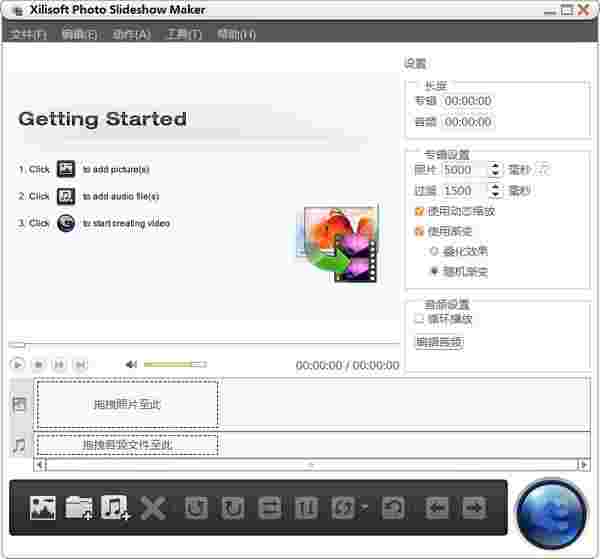Click the upper 00:00:00 length field
The width and height of the screenshot is (600, 559).
pos(468,101)
